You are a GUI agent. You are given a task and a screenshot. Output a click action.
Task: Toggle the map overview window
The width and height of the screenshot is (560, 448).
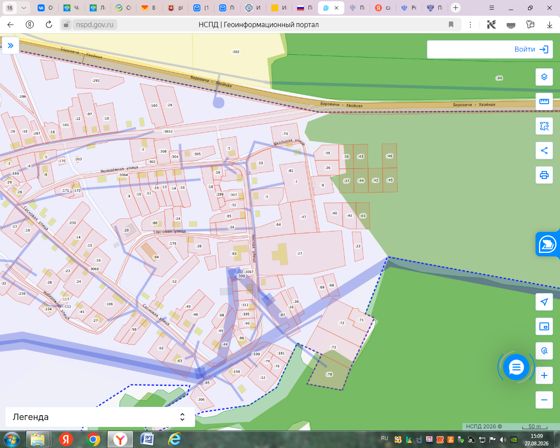point(544,326)
